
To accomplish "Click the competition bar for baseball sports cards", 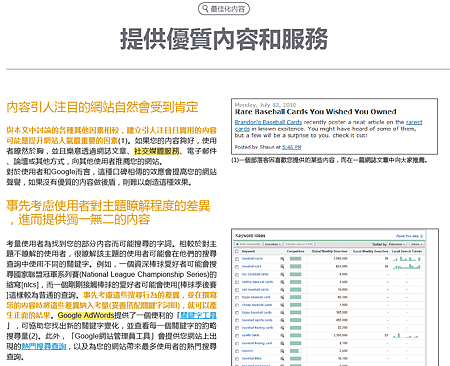I will tap(295, 320).
